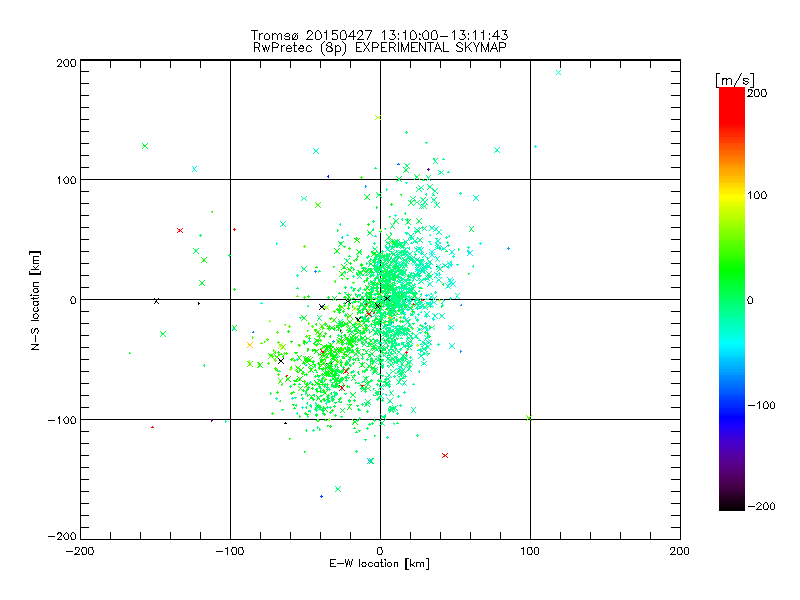Image resolution: width=800 pixels, height=600 pixels.
Task: Click the x-axis tick label '-200'
Action: pos(80,551)
